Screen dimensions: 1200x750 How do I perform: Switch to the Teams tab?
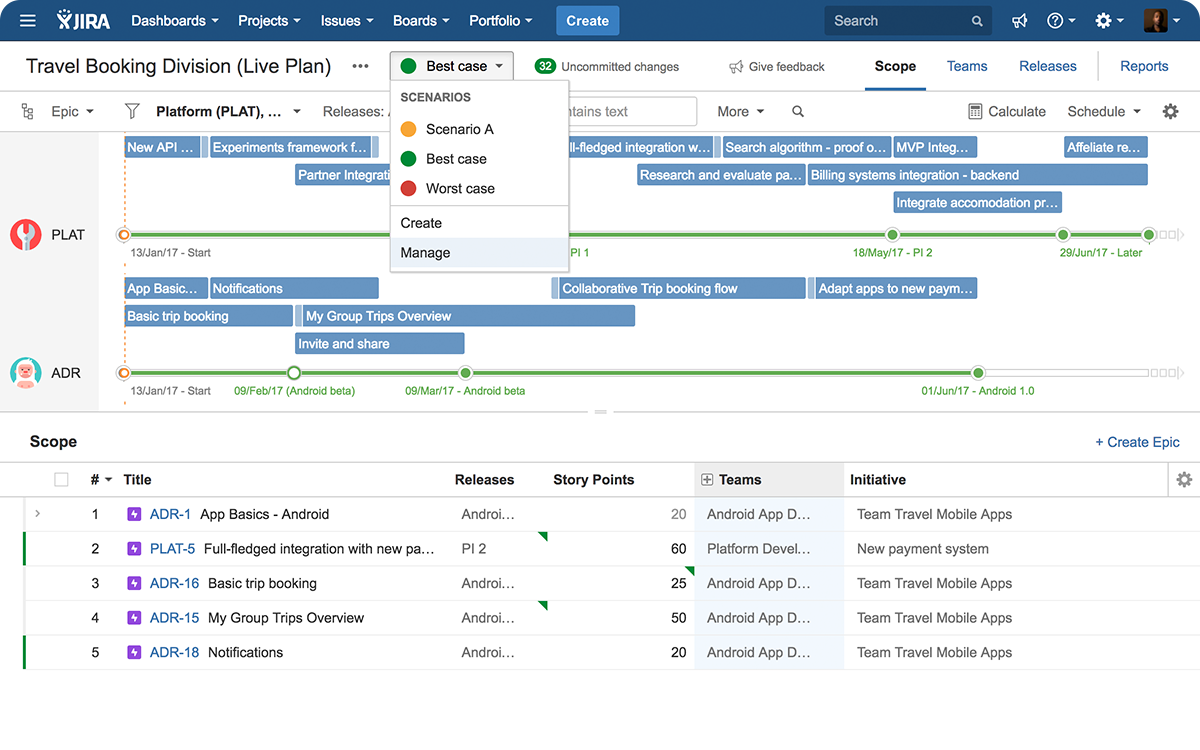967,66
